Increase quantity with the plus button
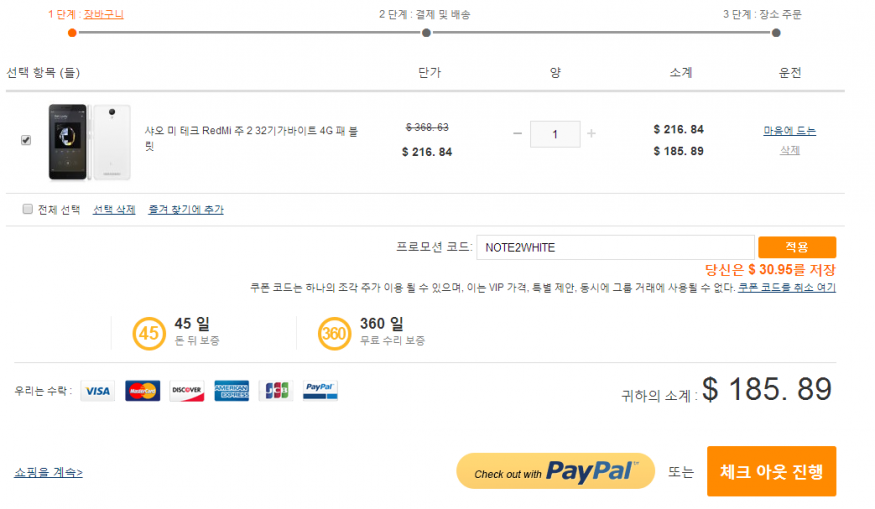Viewport: 875px width, 509px height. (591, 134)
